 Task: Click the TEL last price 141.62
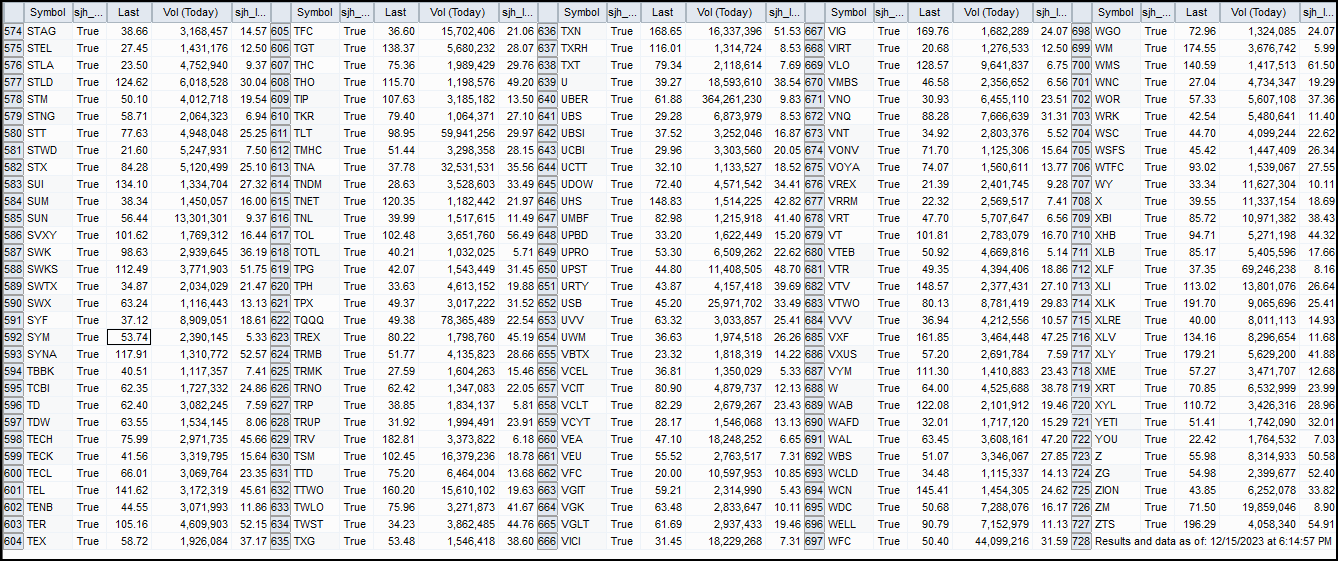pyautogui.click(x=129, y=490)
